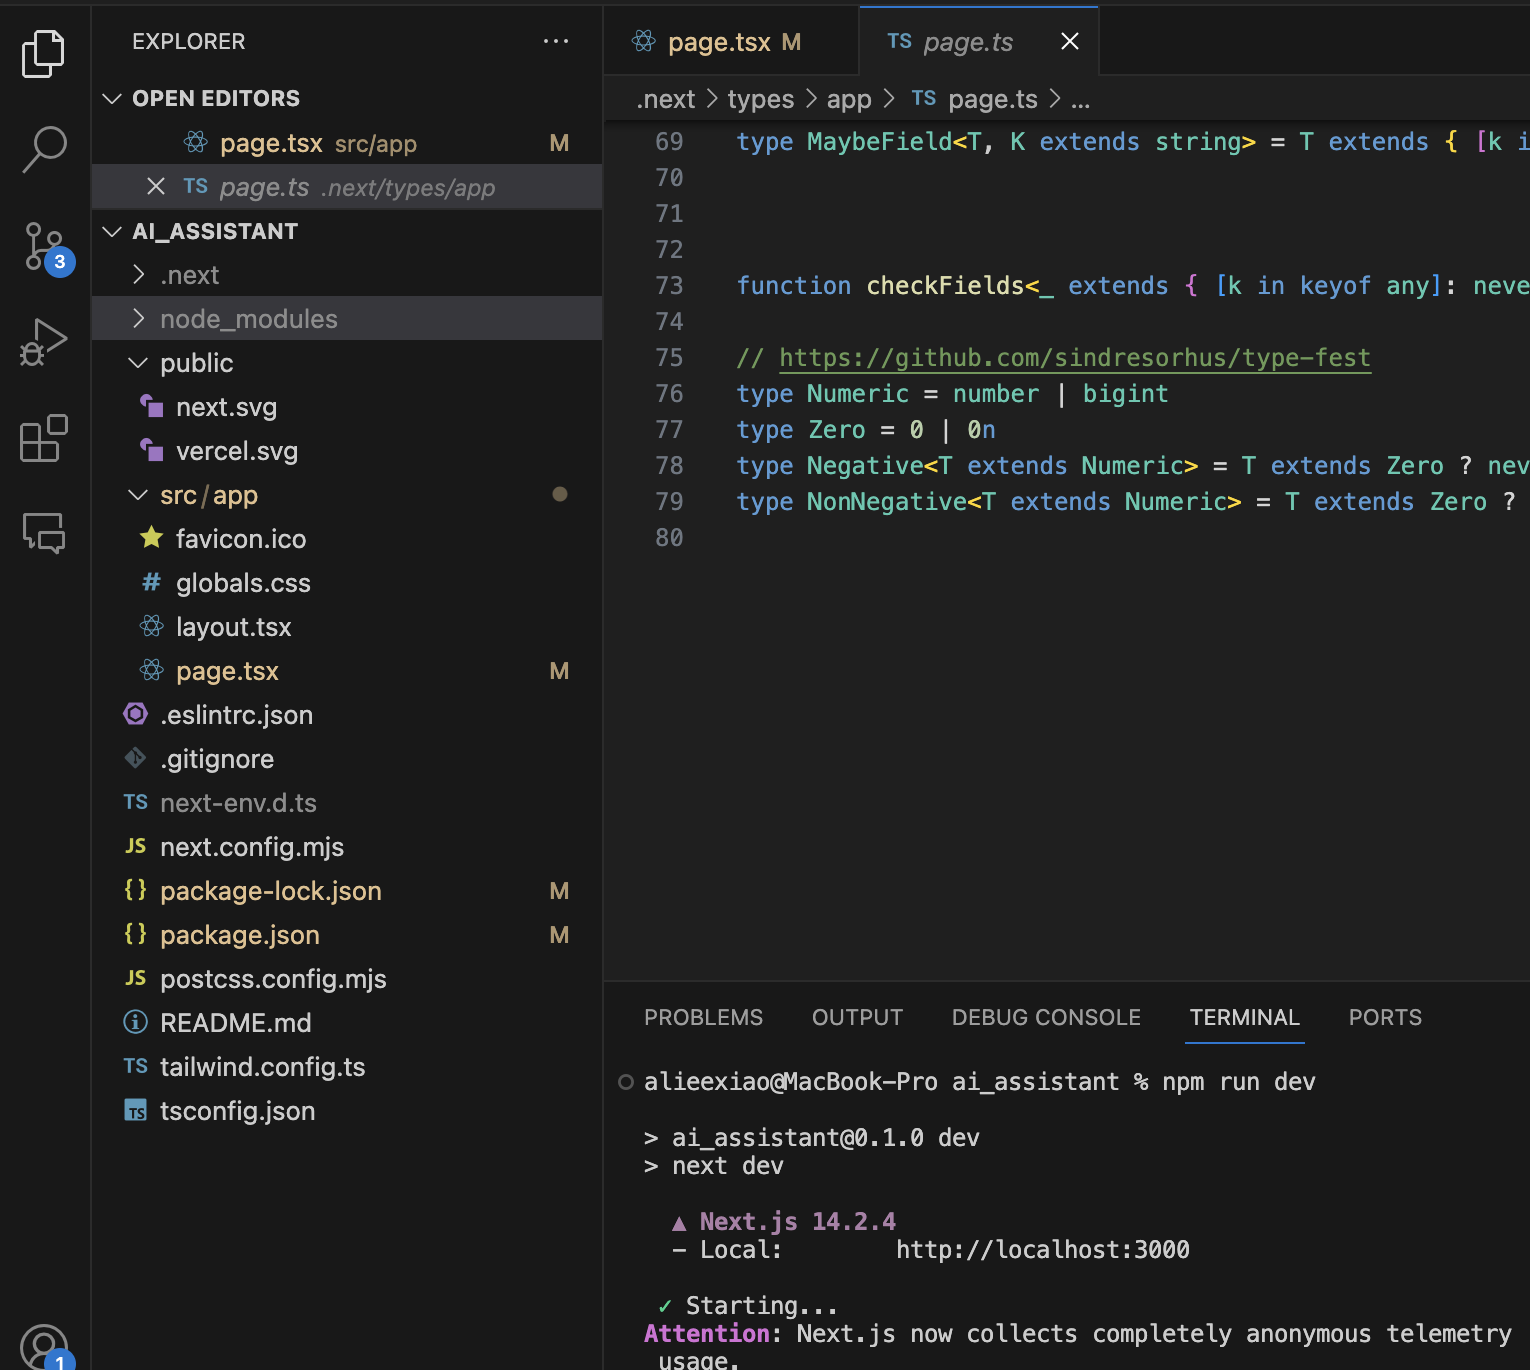Click the TS icon beside tailwind.config.ts

[135, 1066]
